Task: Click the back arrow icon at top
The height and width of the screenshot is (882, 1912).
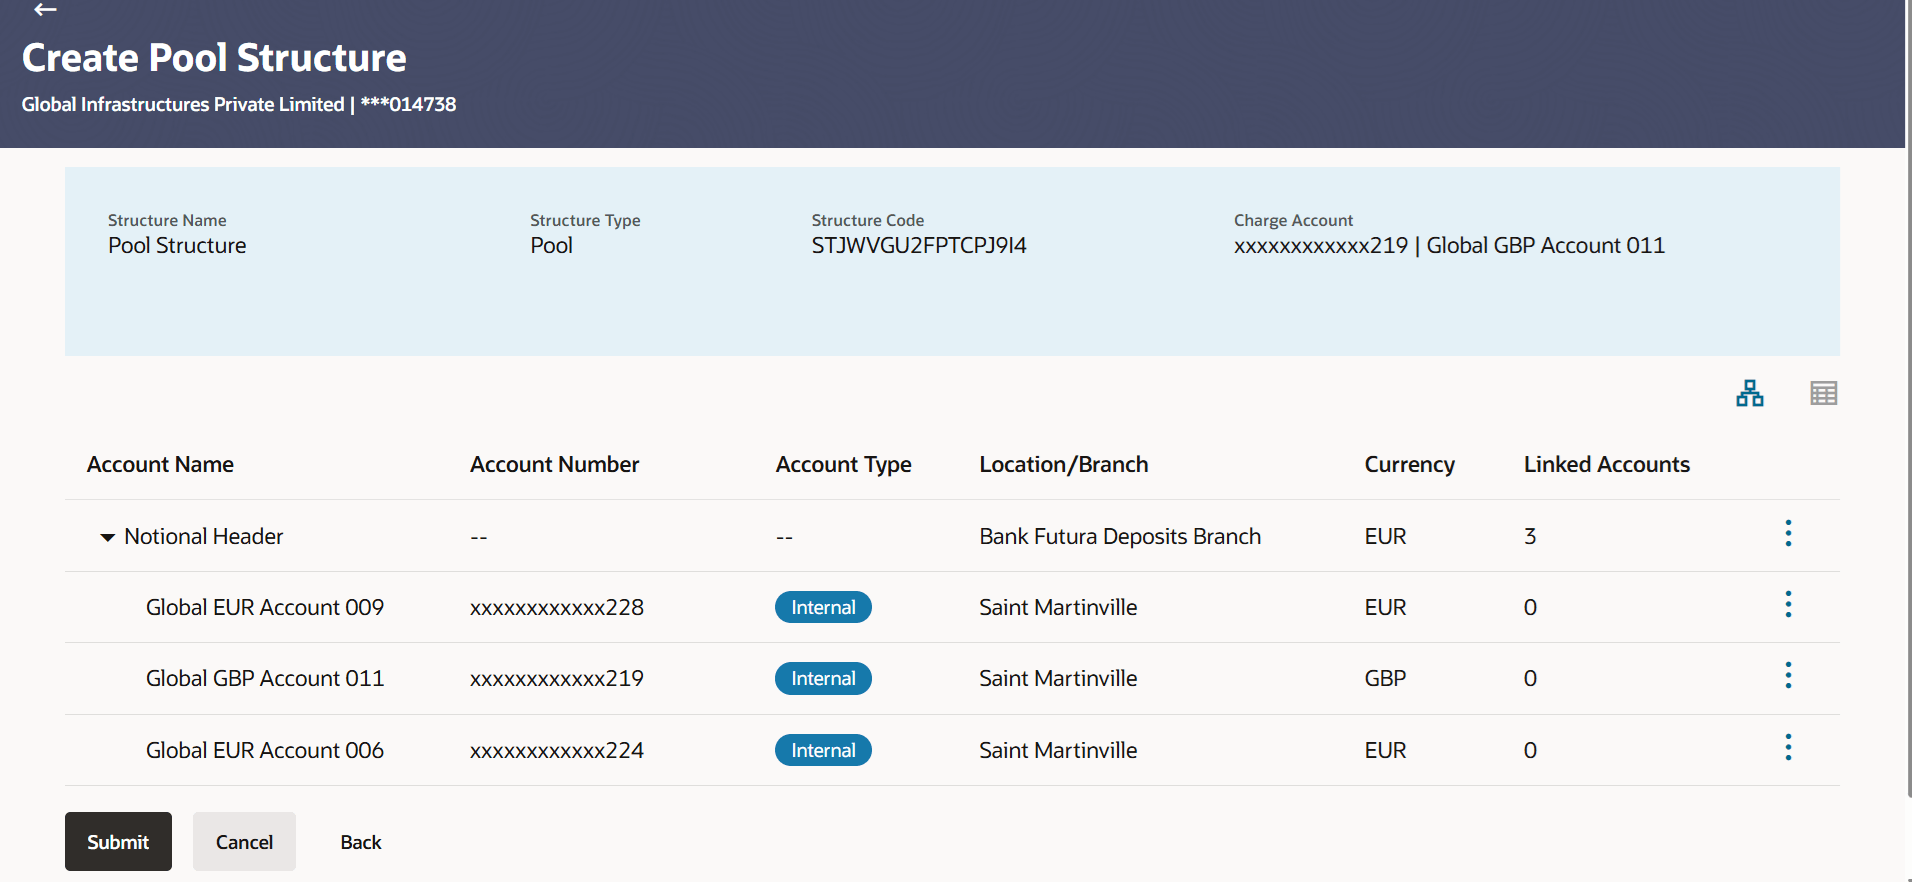Action: click(45, 10)
